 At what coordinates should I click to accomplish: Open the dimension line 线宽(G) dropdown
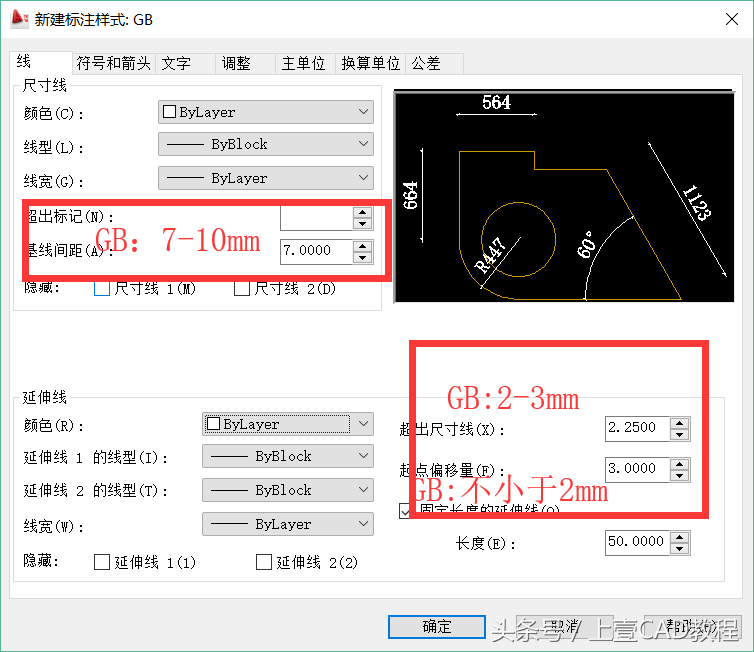266,178
